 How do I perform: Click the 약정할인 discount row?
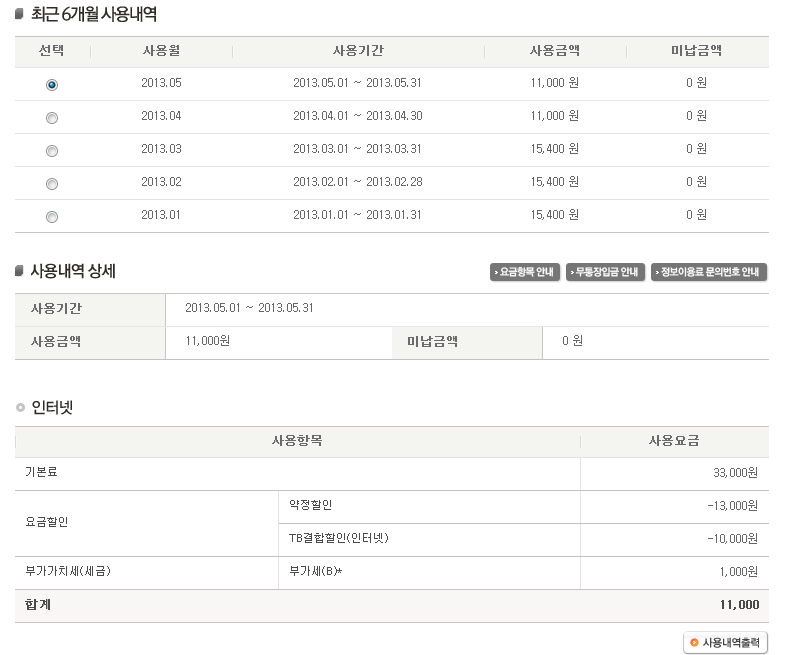[524, 507]
